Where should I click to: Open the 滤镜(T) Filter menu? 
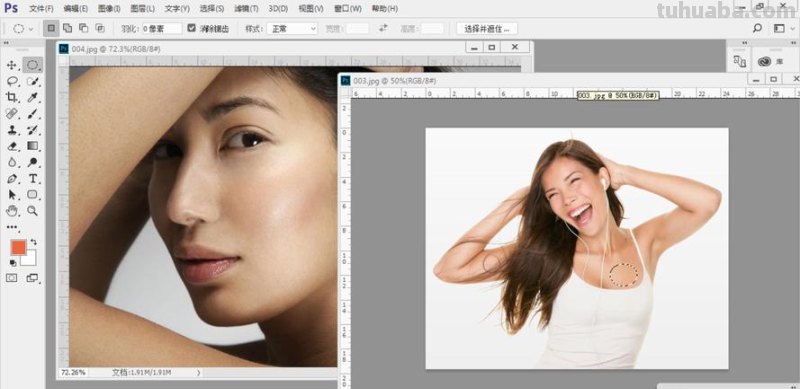(246, 9)
